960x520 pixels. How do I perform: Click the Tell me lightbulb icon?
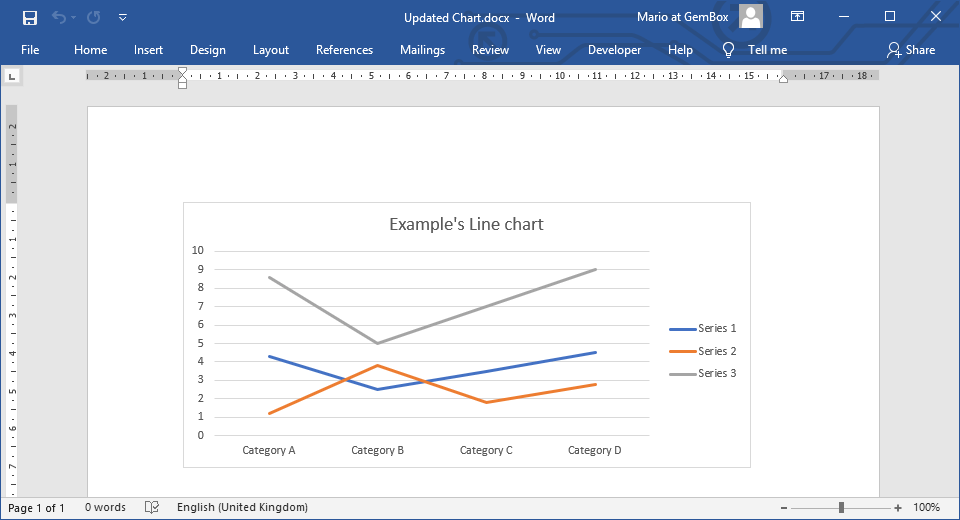pyautogui.click(x=728, y=50)
